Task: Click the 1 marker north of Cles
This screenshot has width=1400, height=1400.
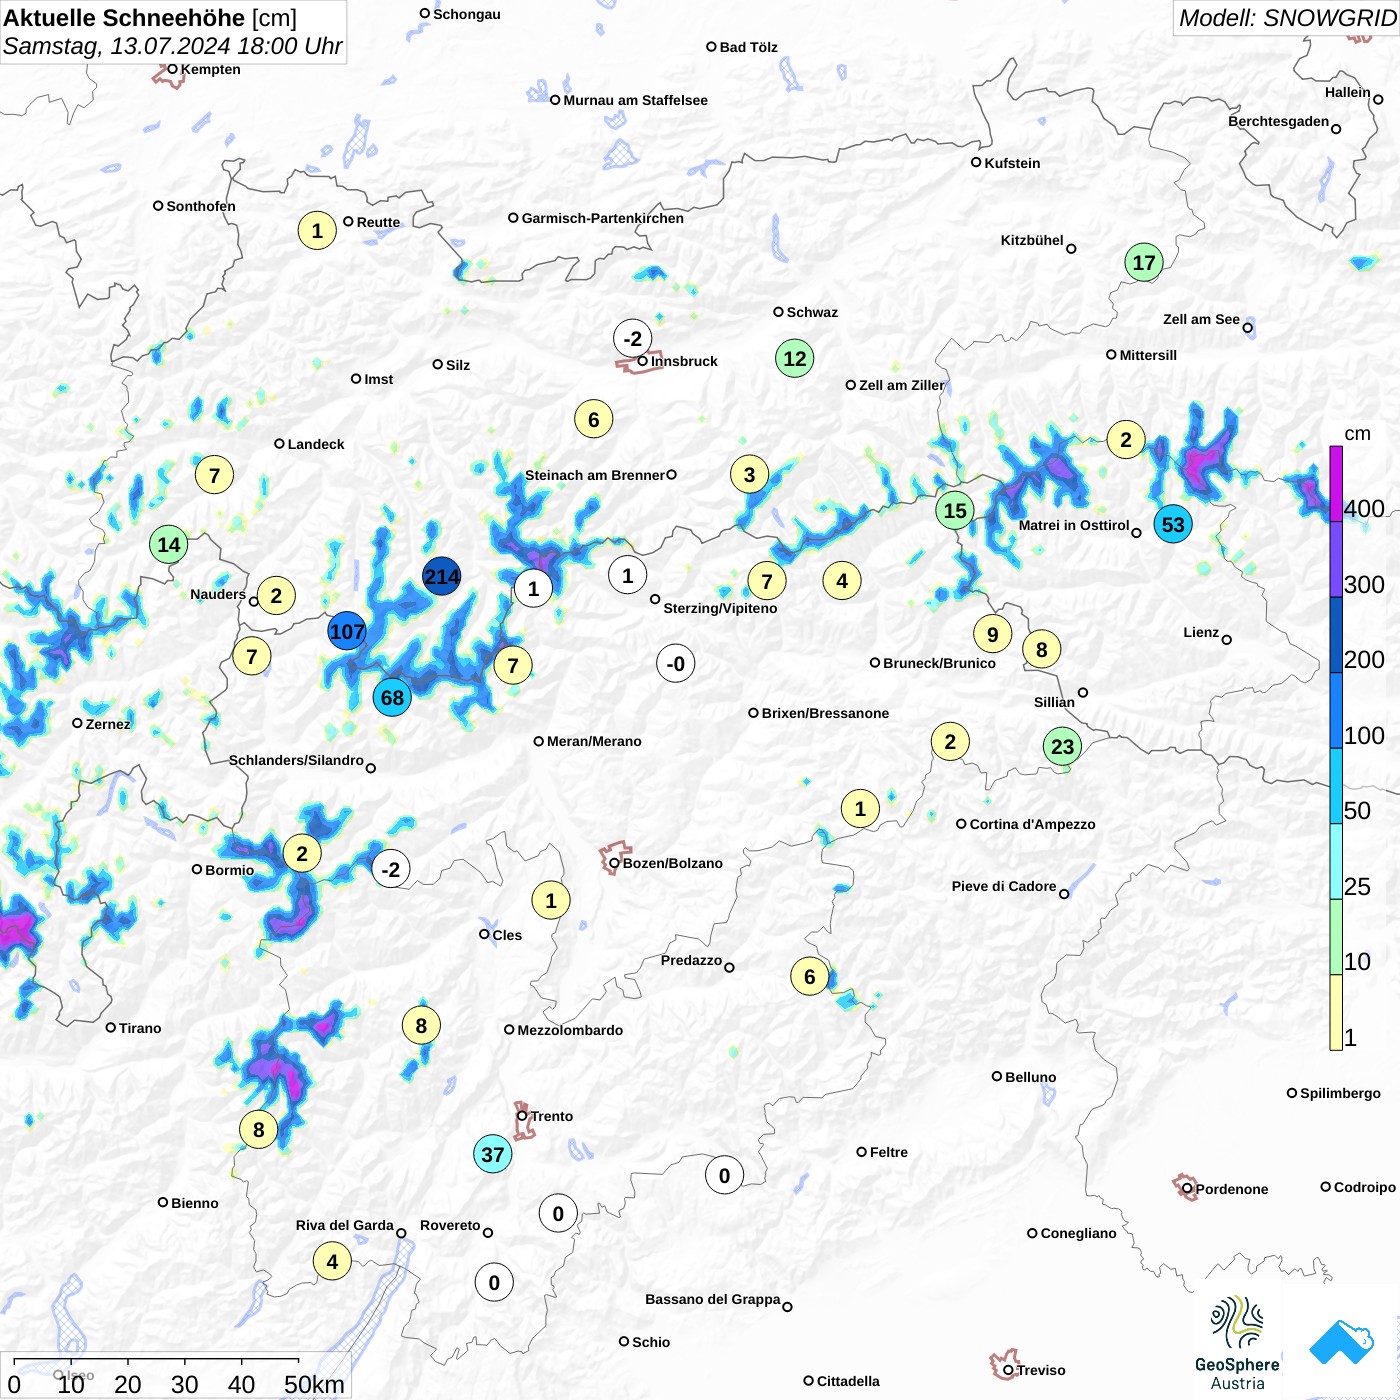Action: coord(551,901)
